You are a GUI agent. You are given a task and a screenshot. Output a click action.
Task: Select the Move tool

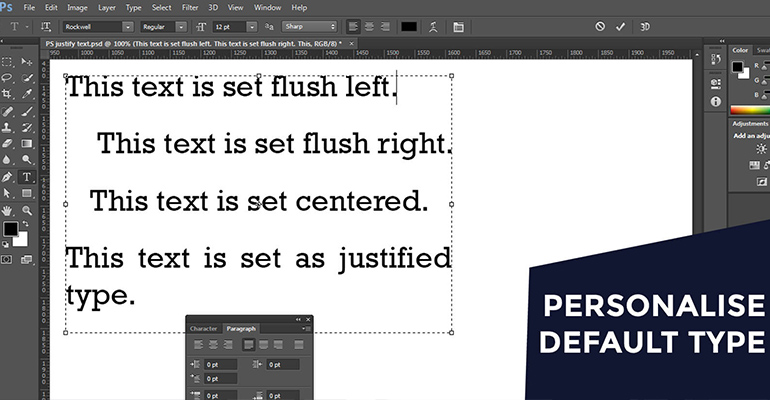tap(27, 62)
